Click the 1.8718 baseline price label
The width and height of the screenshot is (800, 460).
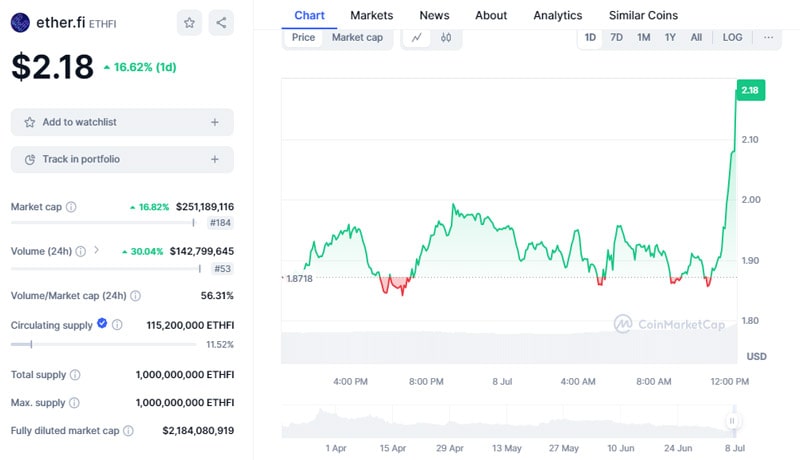pyautogui.click(x=299, y=278)
